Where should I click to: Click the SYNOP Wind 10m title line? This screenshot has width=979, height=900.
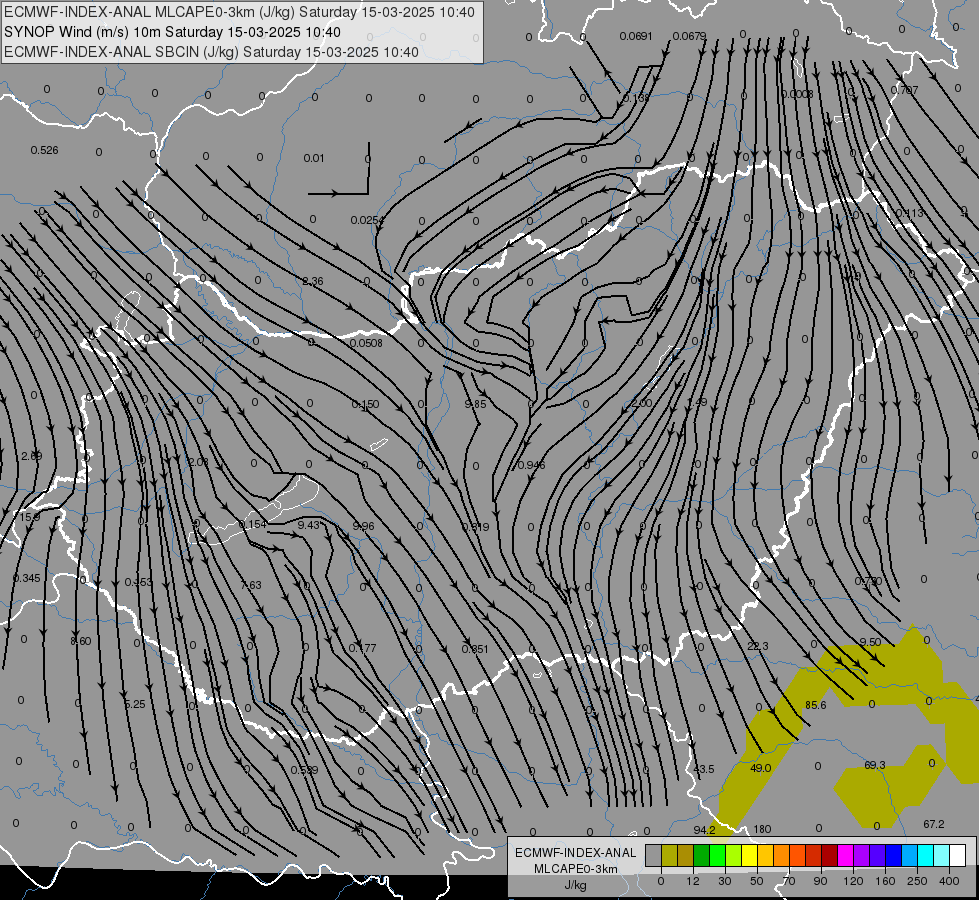[x=172, y=32]
